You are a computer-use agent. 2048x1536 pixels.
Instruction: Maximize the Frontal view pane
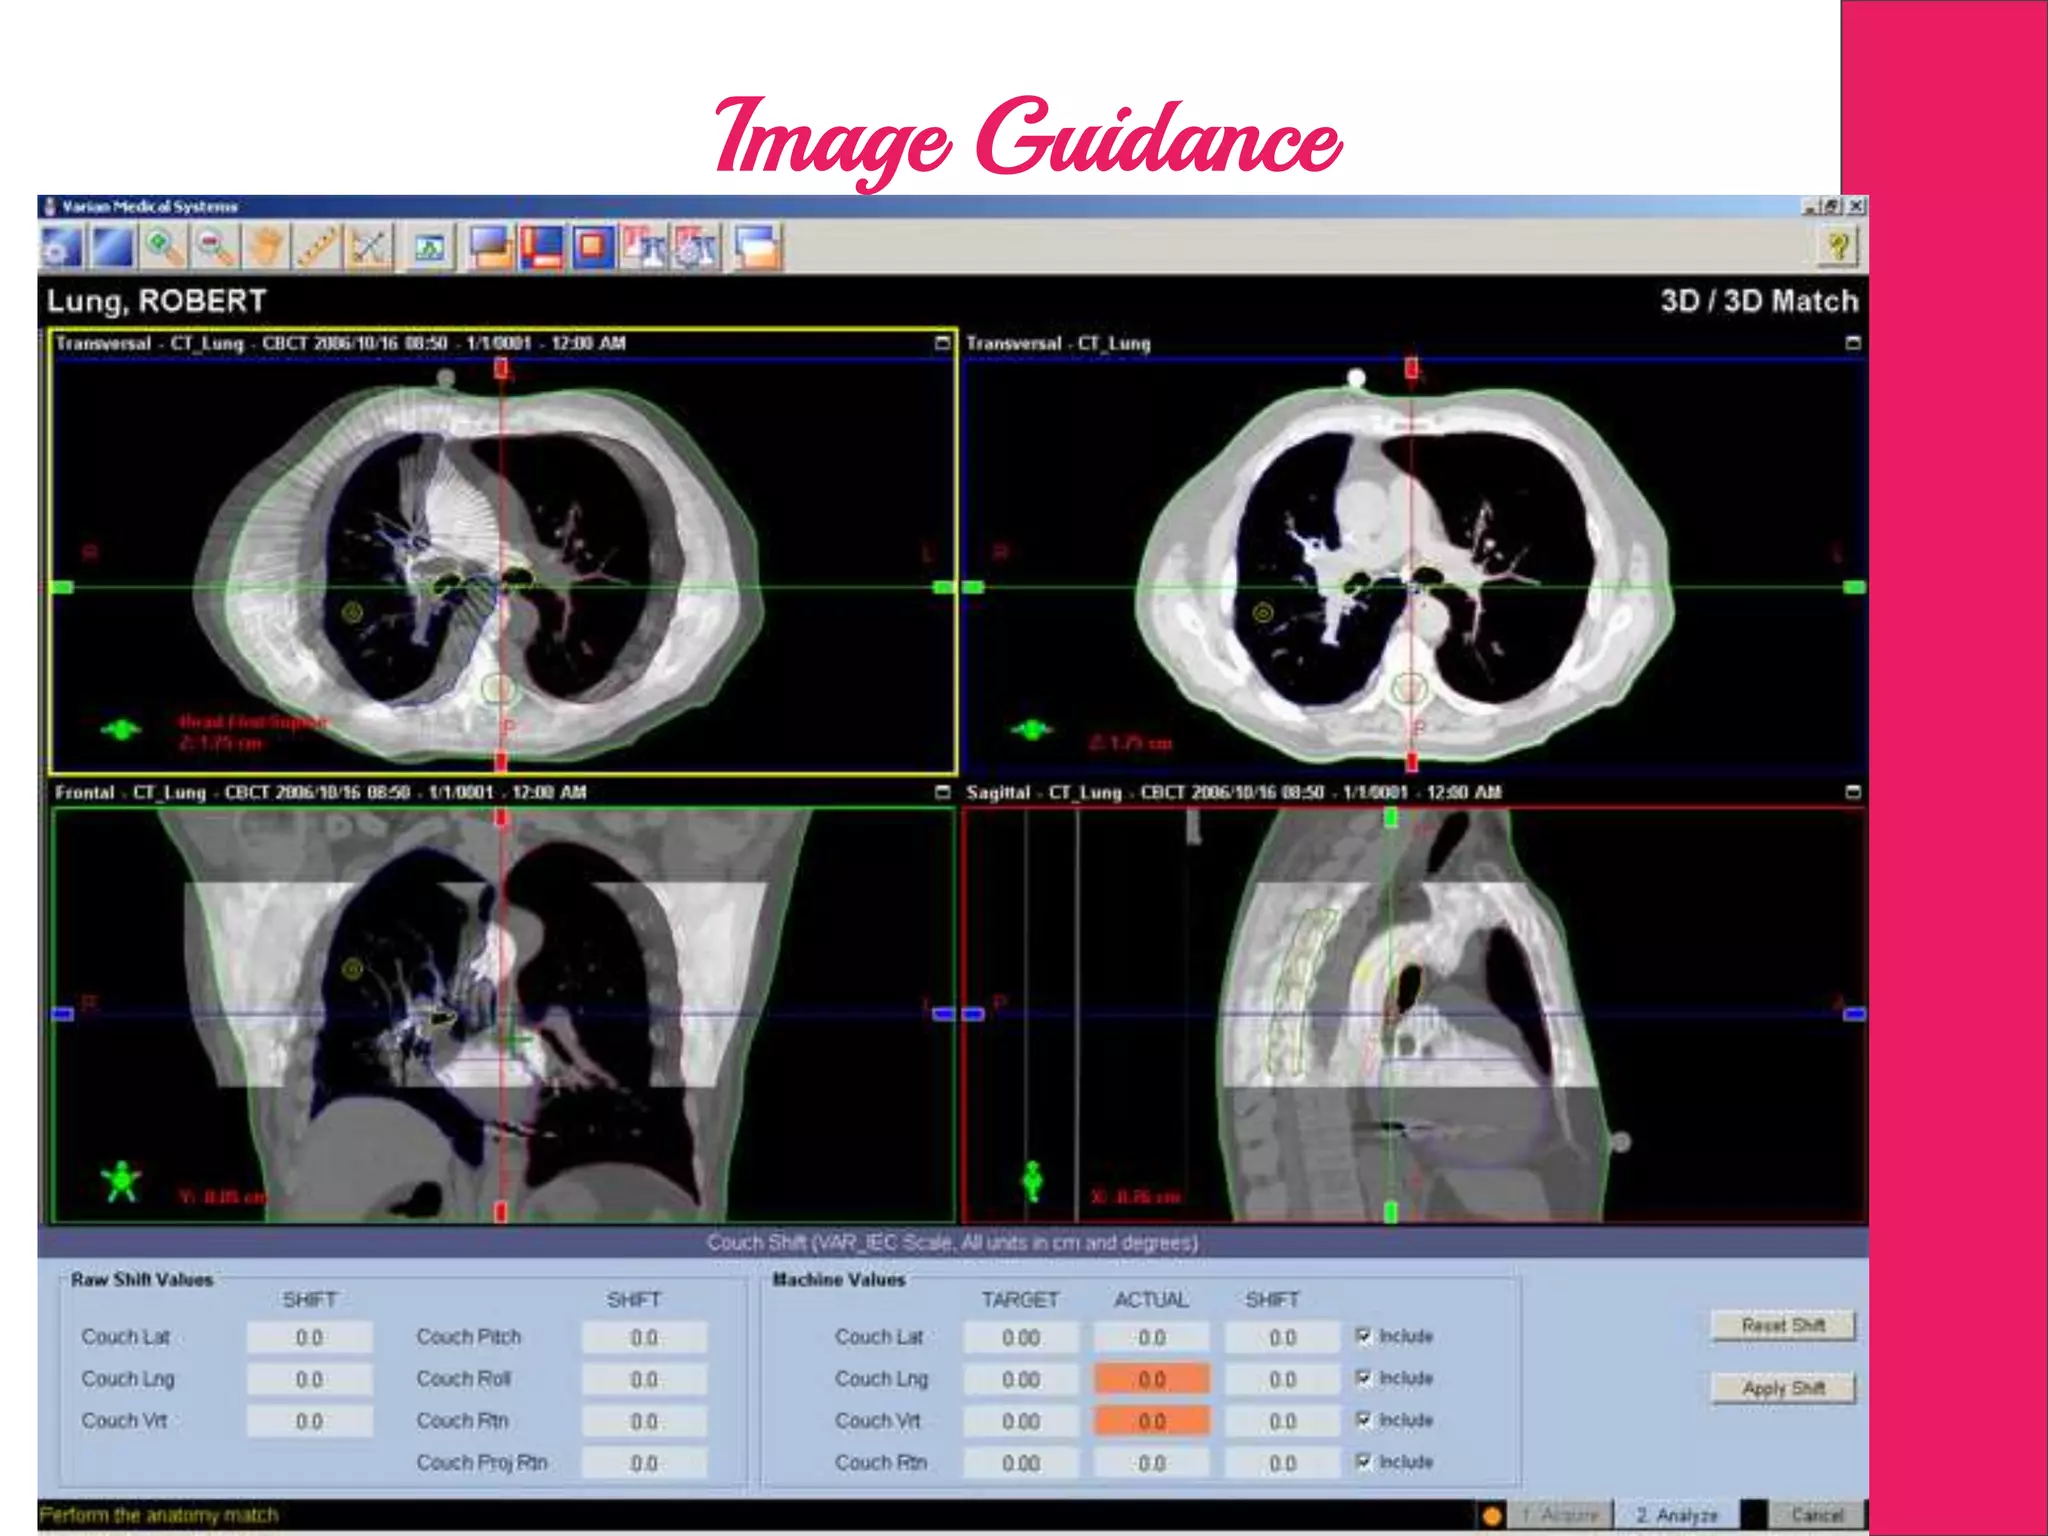click(942, 792)
